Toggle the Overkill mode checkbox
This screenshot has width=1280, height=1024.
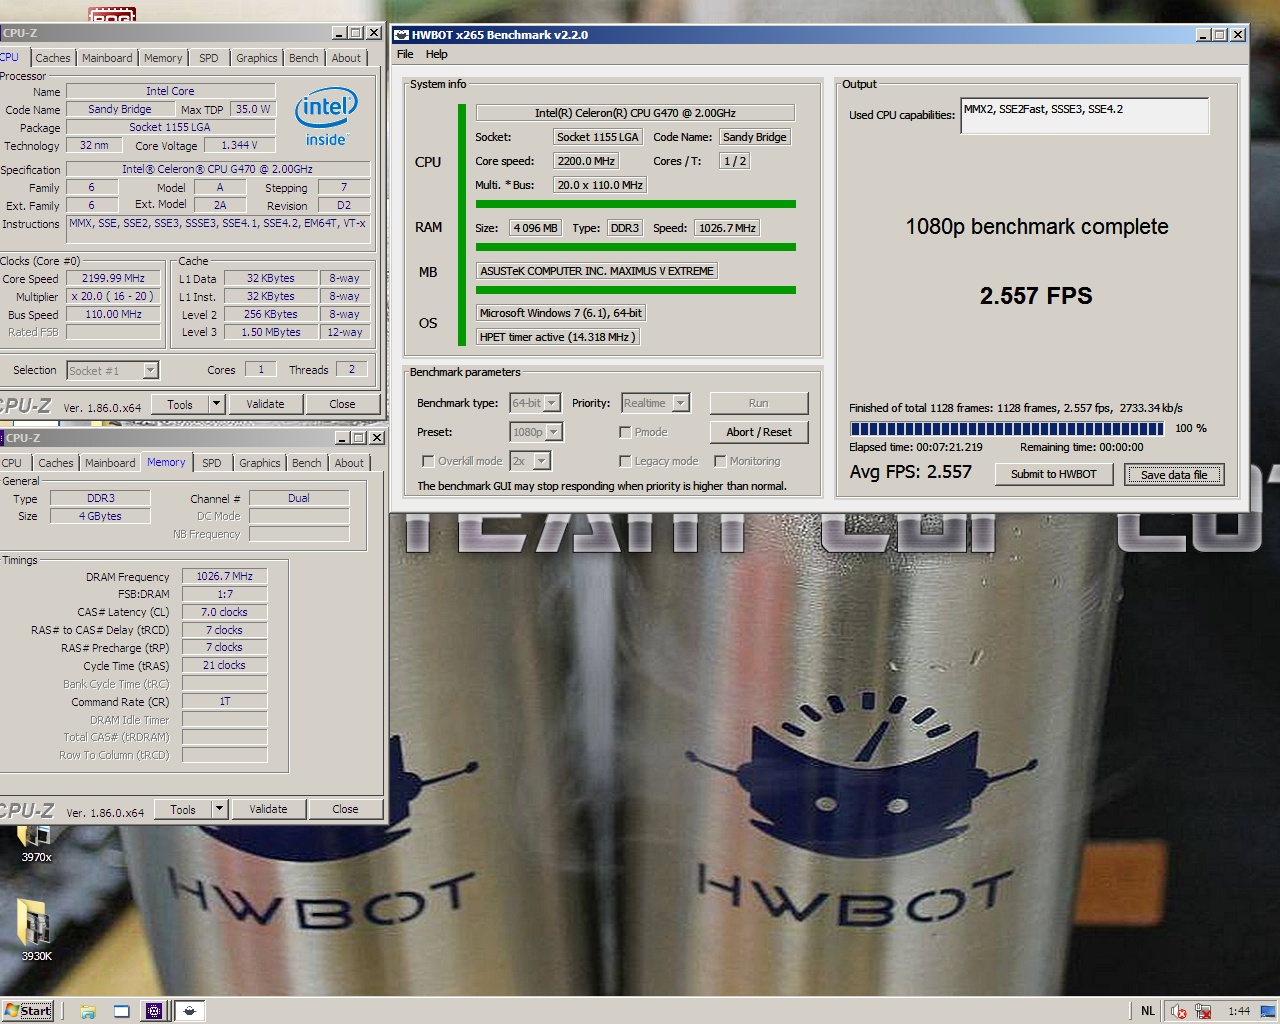428,461
